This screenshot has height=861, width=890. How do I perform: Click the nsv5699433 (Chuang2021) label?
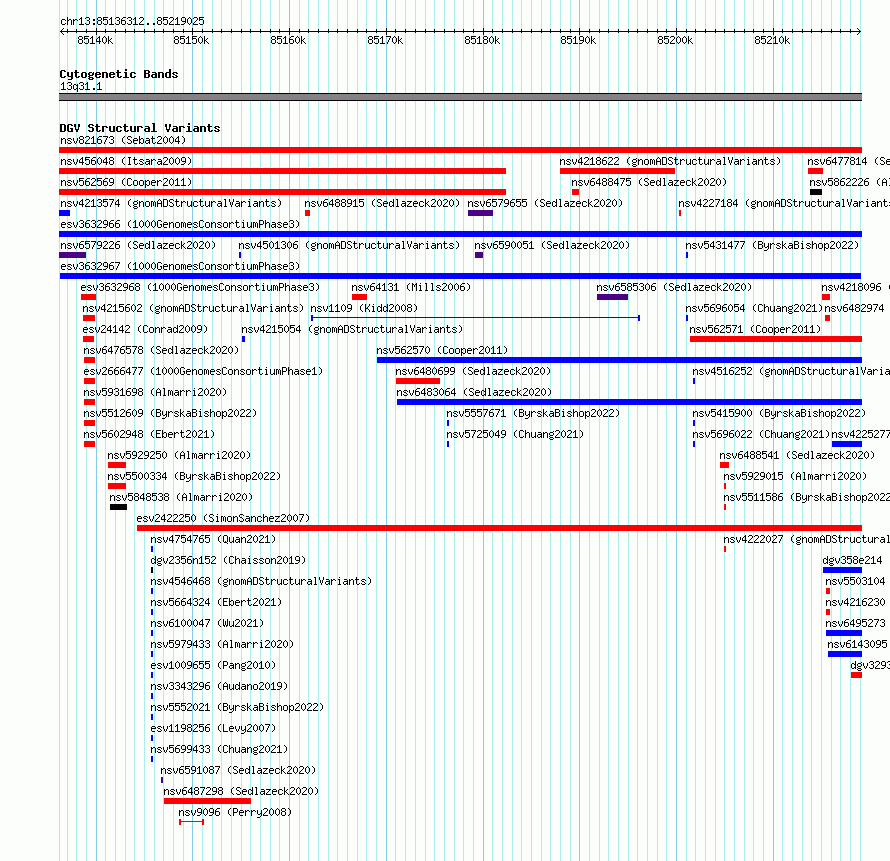click(x=219, y=749)
